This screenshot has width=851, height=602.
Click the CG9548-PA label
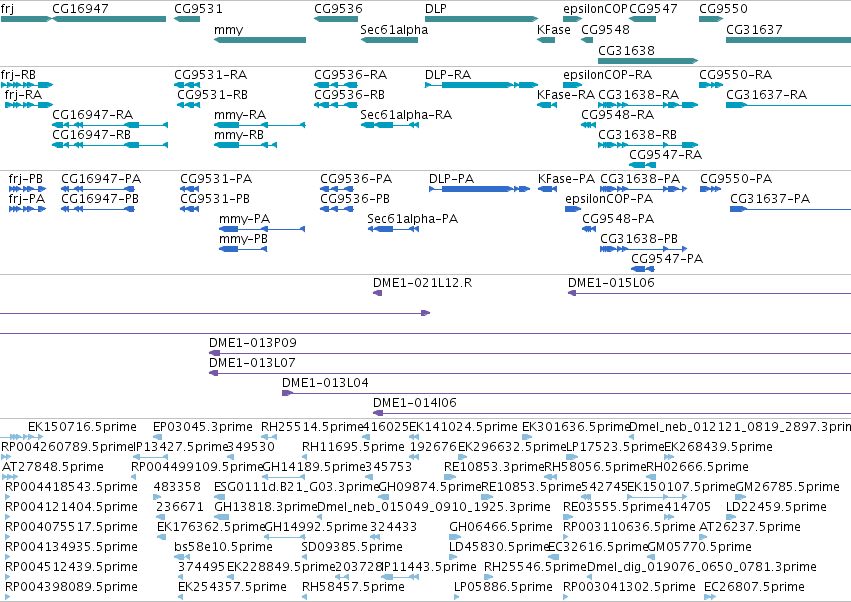click(618, 219)
